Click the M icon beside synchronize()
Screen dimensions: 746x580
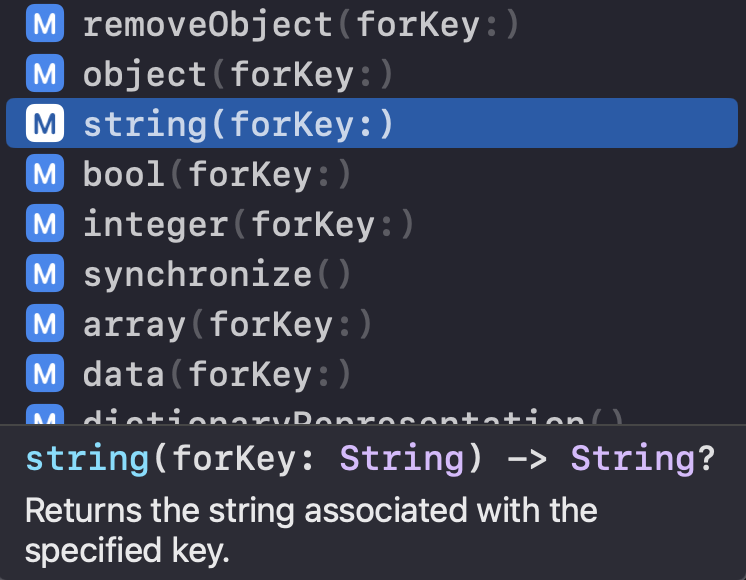pos(45,273)
